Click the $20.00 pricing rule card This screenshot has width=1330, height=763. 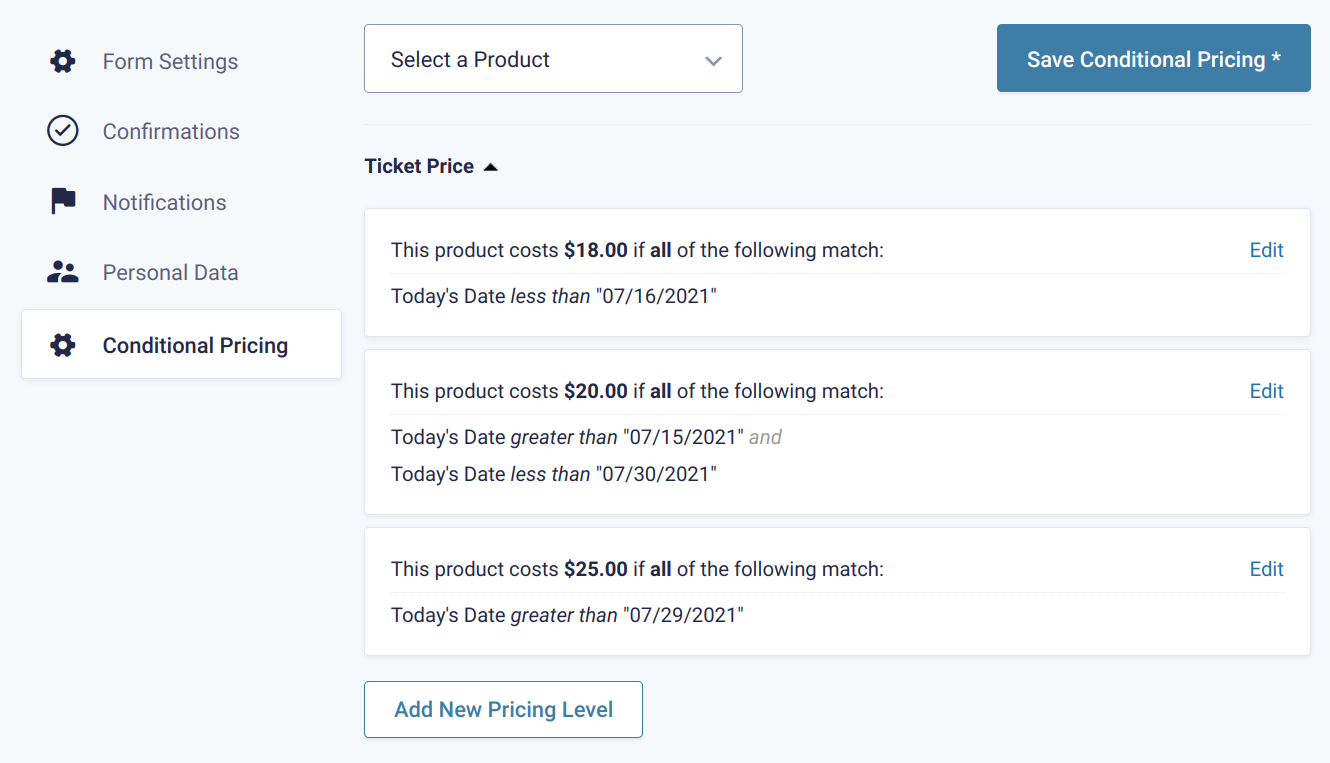[837, 432]
